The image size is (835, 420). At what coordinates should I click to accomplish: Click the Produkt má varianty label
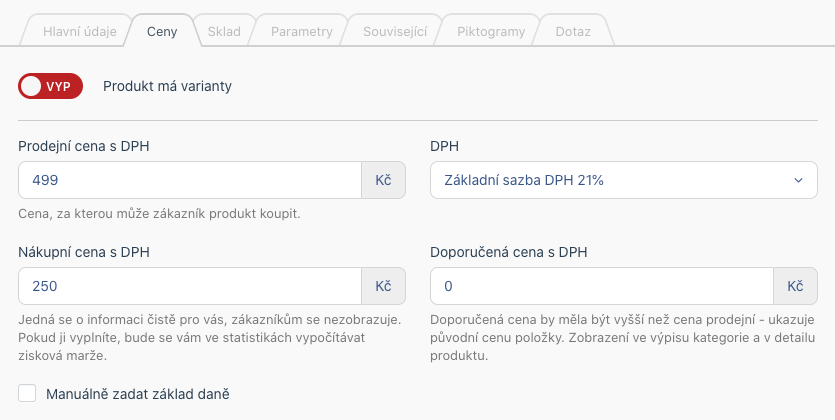(167, 86)
